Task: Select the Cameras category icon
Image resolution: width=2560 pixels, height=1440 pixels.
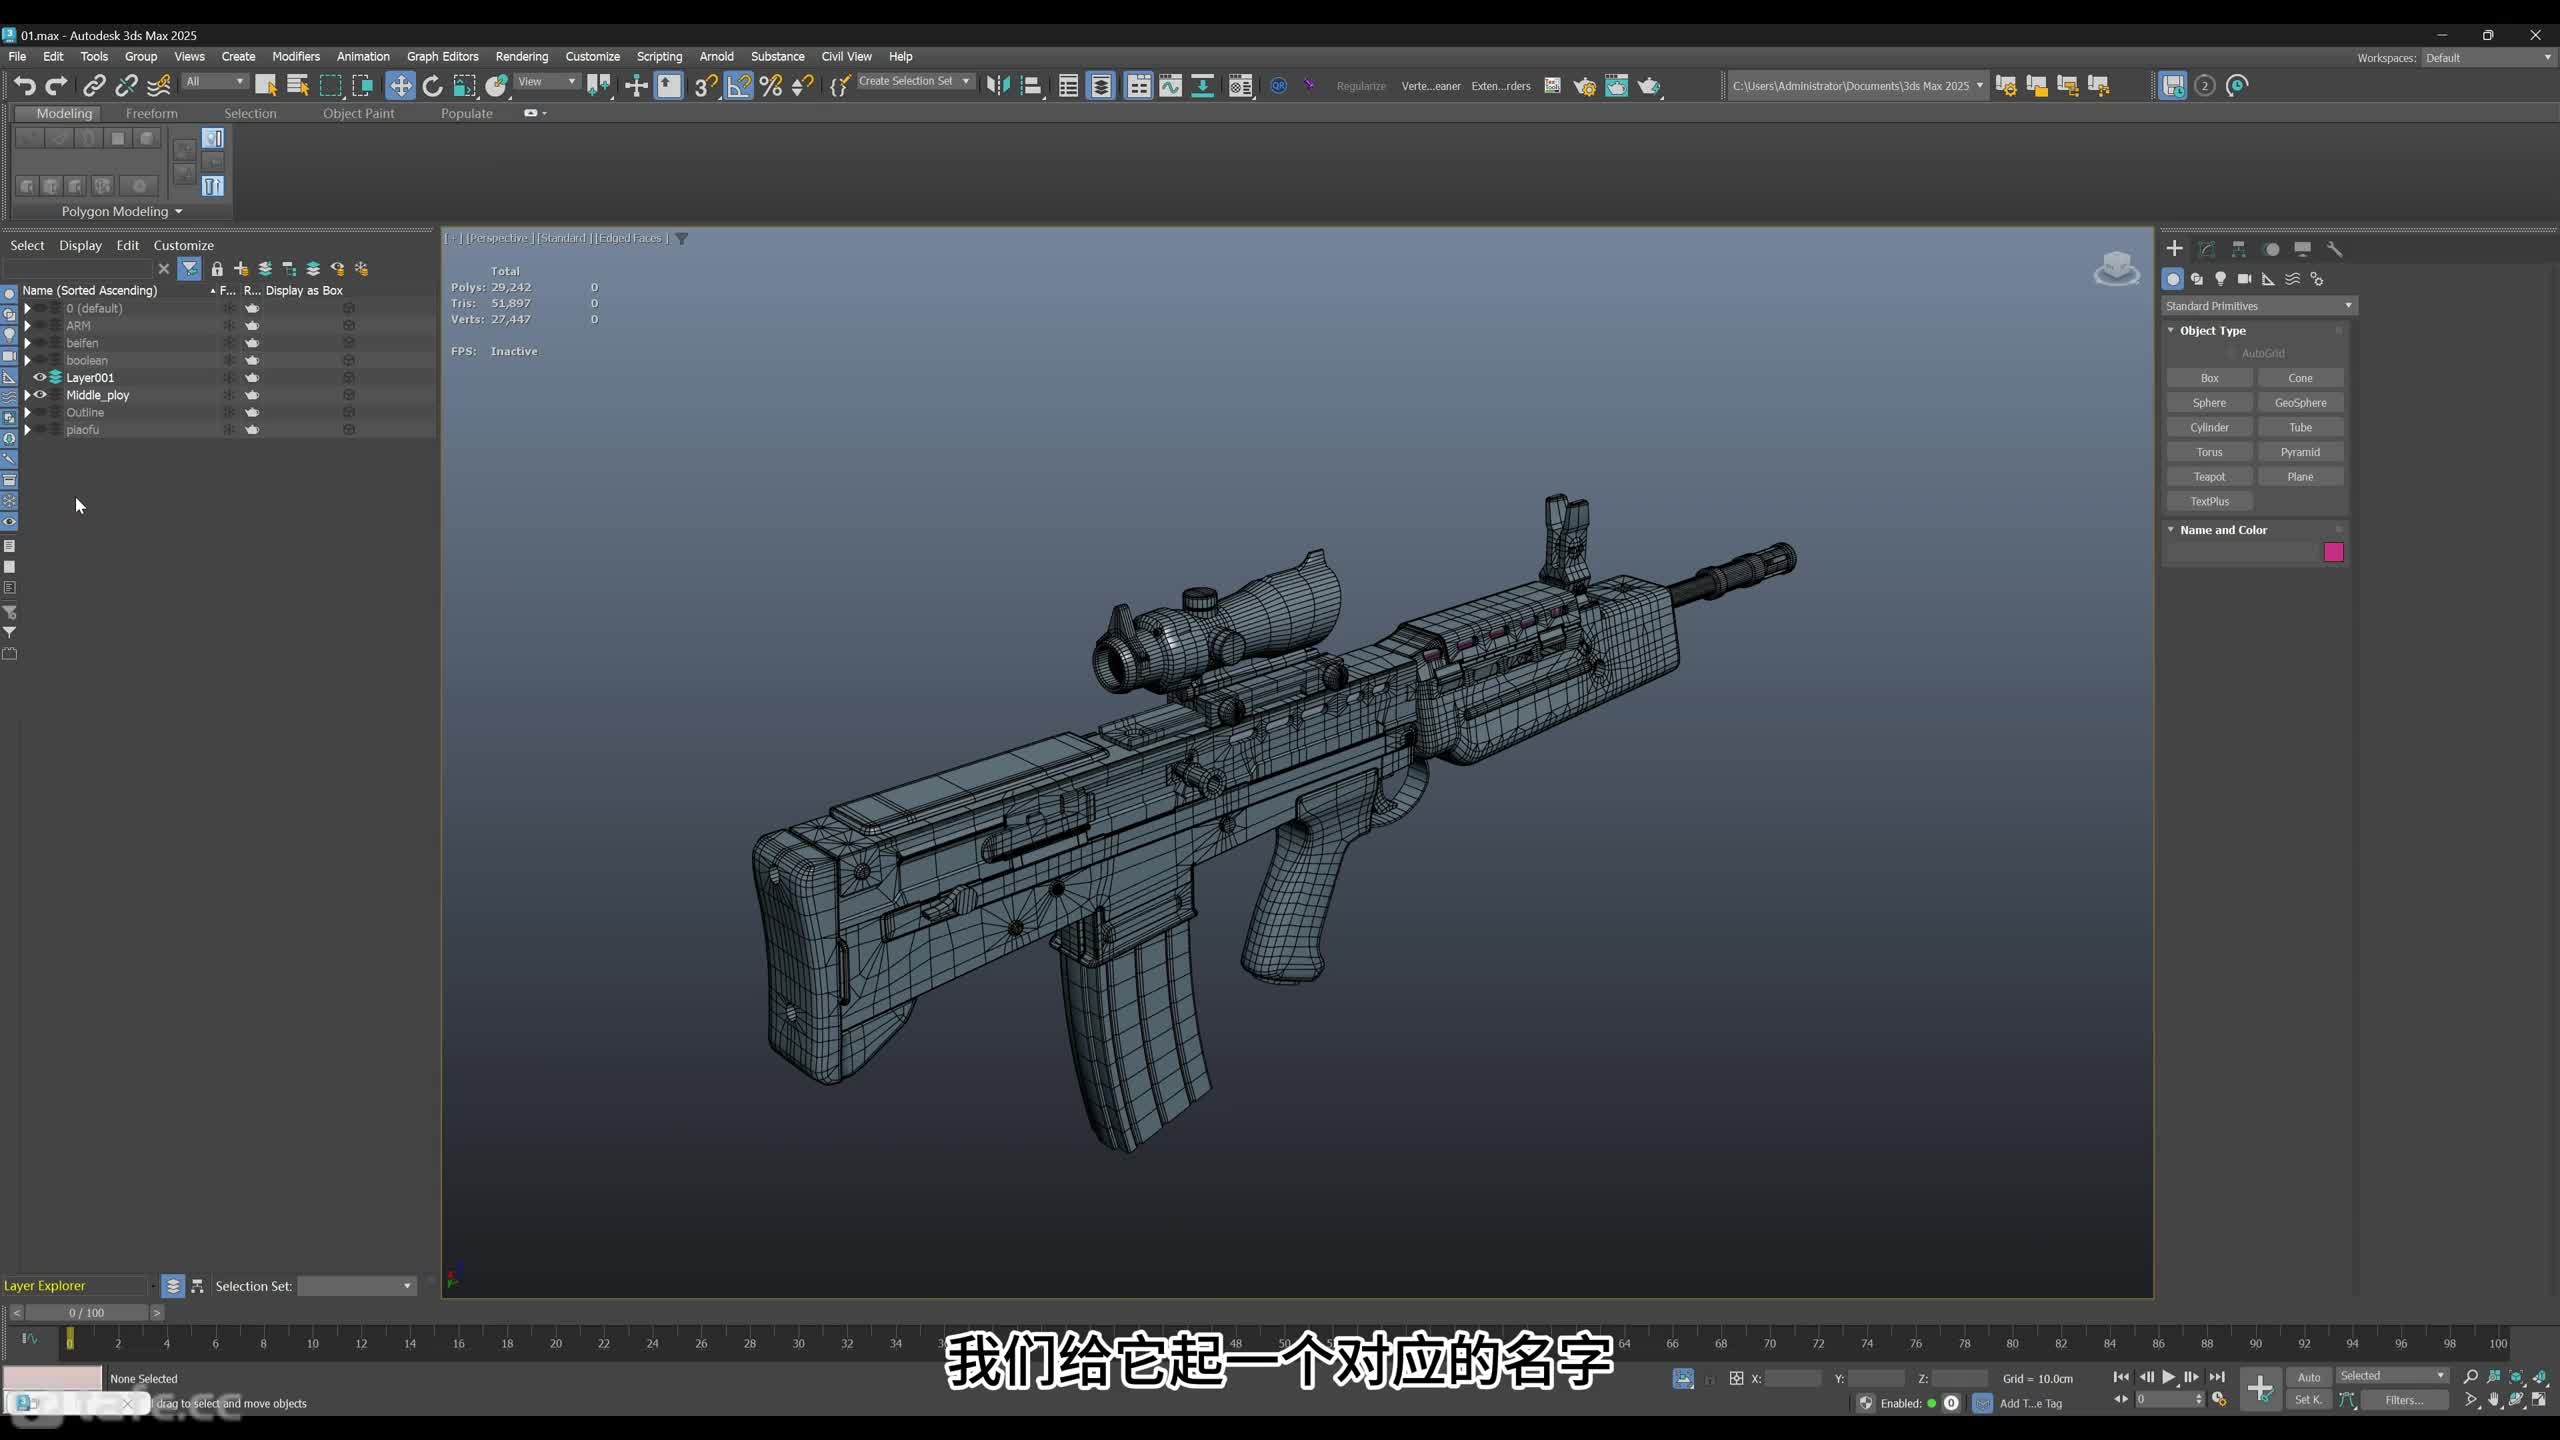Action: [x=2245, y=279]
